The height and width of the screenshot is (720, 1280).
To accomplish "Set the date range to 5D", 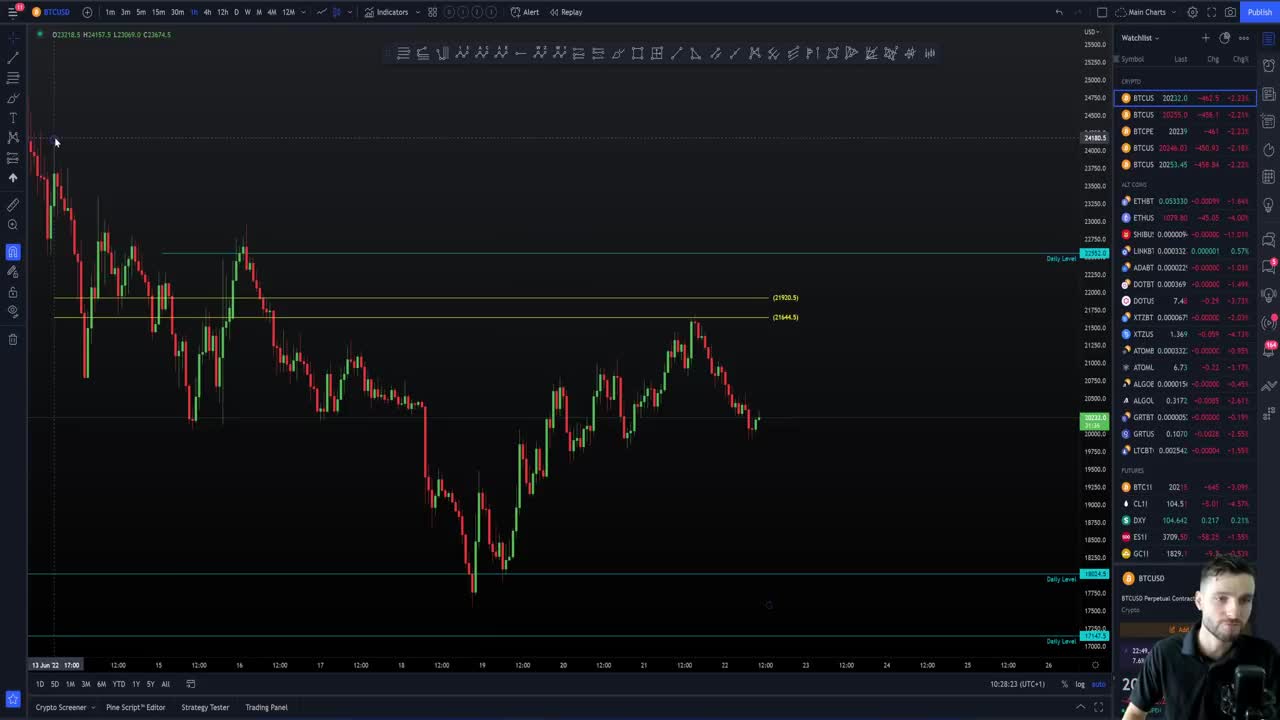I will [x=55, y=684].
